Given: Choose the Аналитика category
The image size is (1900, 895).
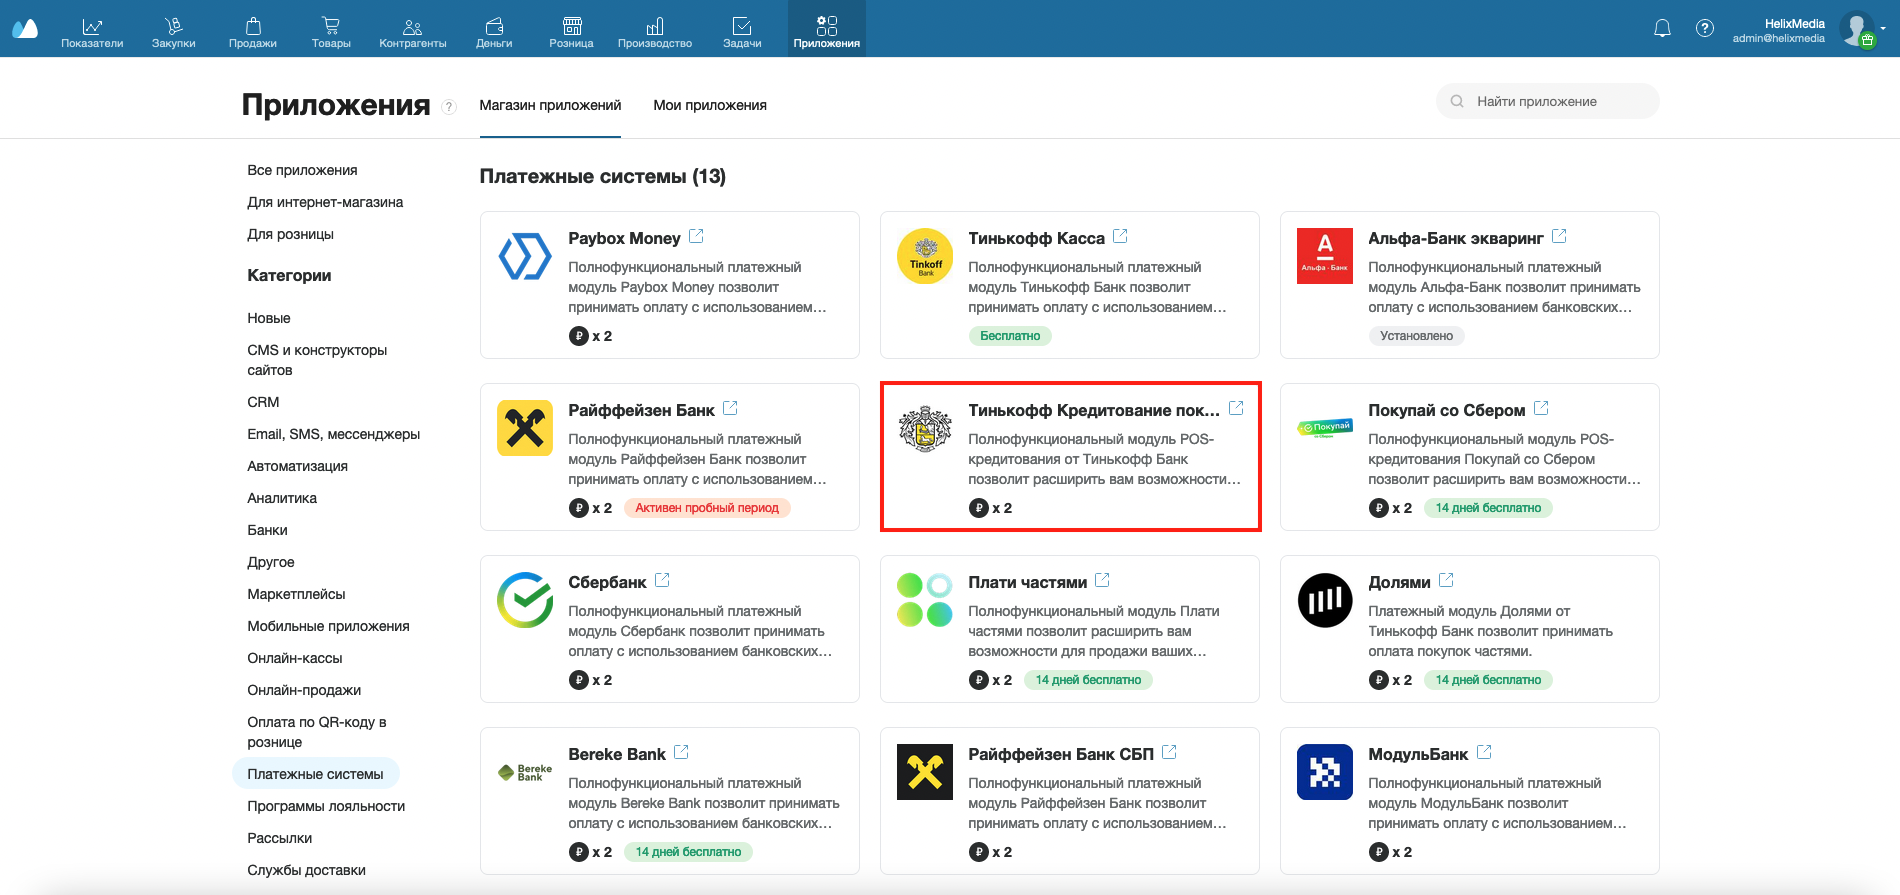Looking at the screenshot, I should point(282,498).
